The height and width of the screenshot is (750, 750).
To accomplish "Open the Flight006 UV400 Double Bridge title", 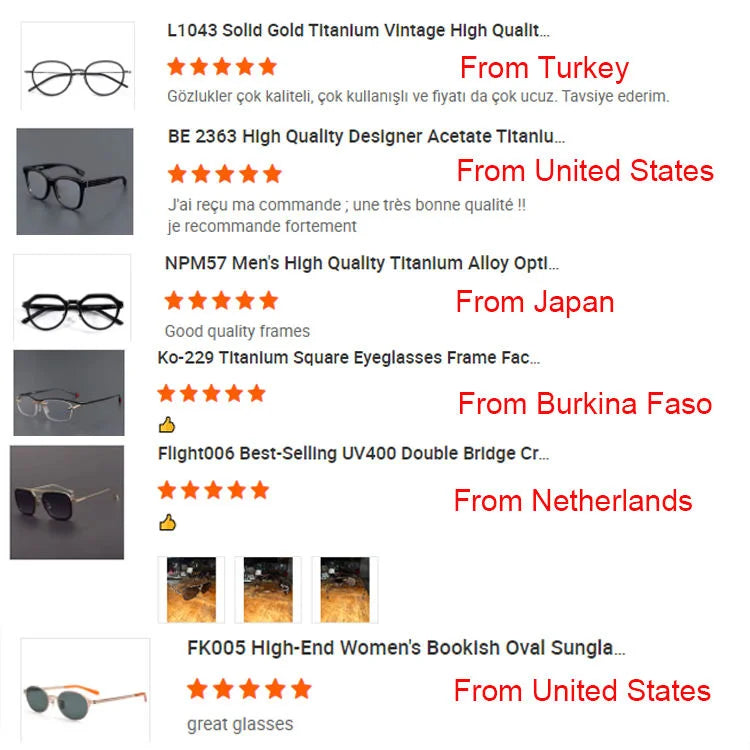I will click(x=353, y=453).
